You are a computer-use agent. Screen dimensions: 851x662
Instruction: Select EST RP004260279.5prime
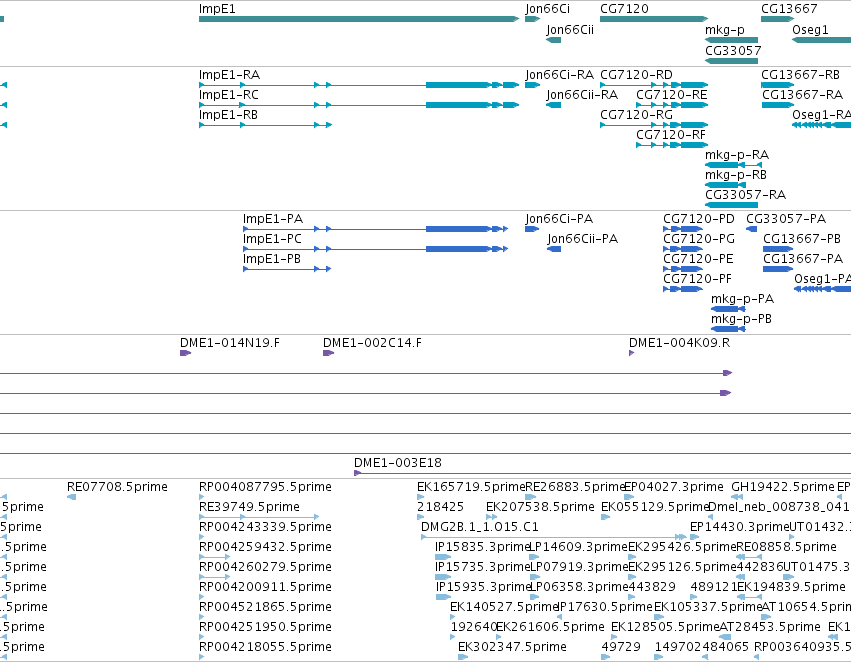pyautogui.click(x=214, y=577)
